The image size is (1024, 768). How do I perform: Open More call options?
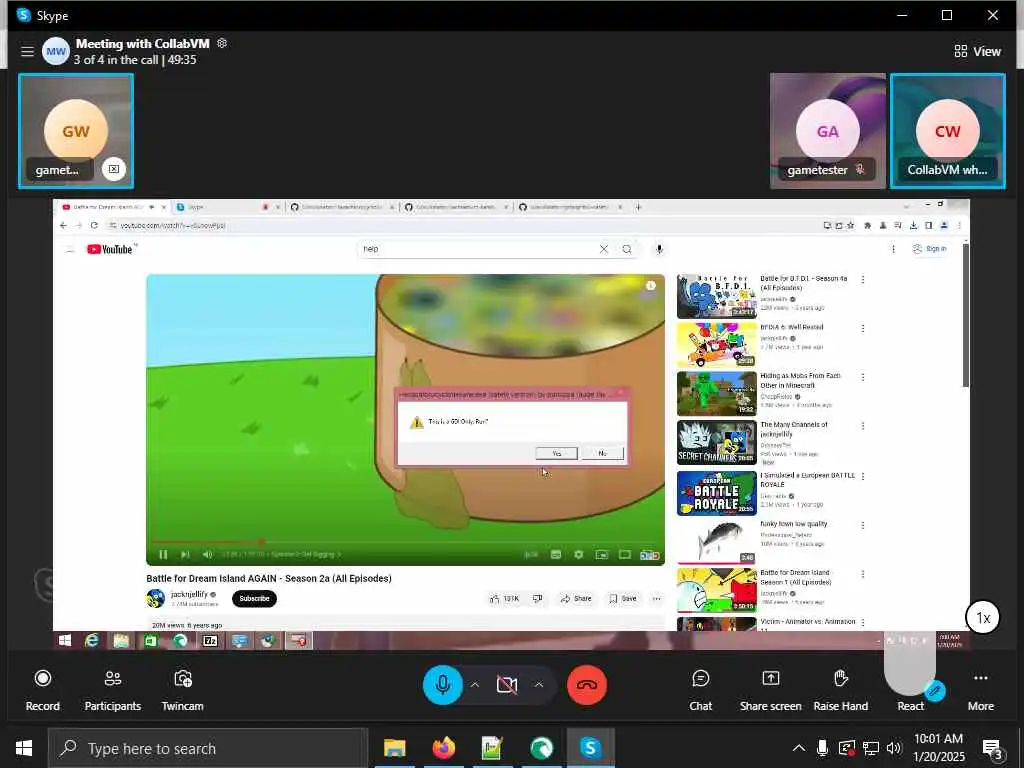pos(980,690)
